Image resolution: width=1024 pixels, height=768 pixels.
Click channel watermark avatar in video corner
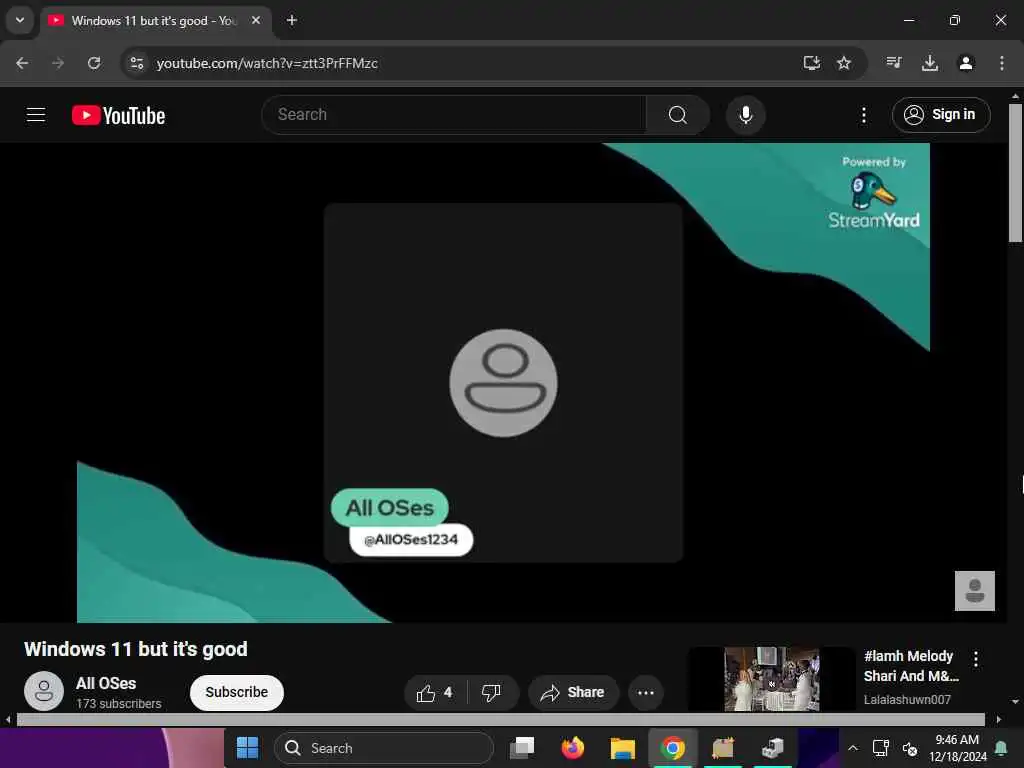coord(974,590)
